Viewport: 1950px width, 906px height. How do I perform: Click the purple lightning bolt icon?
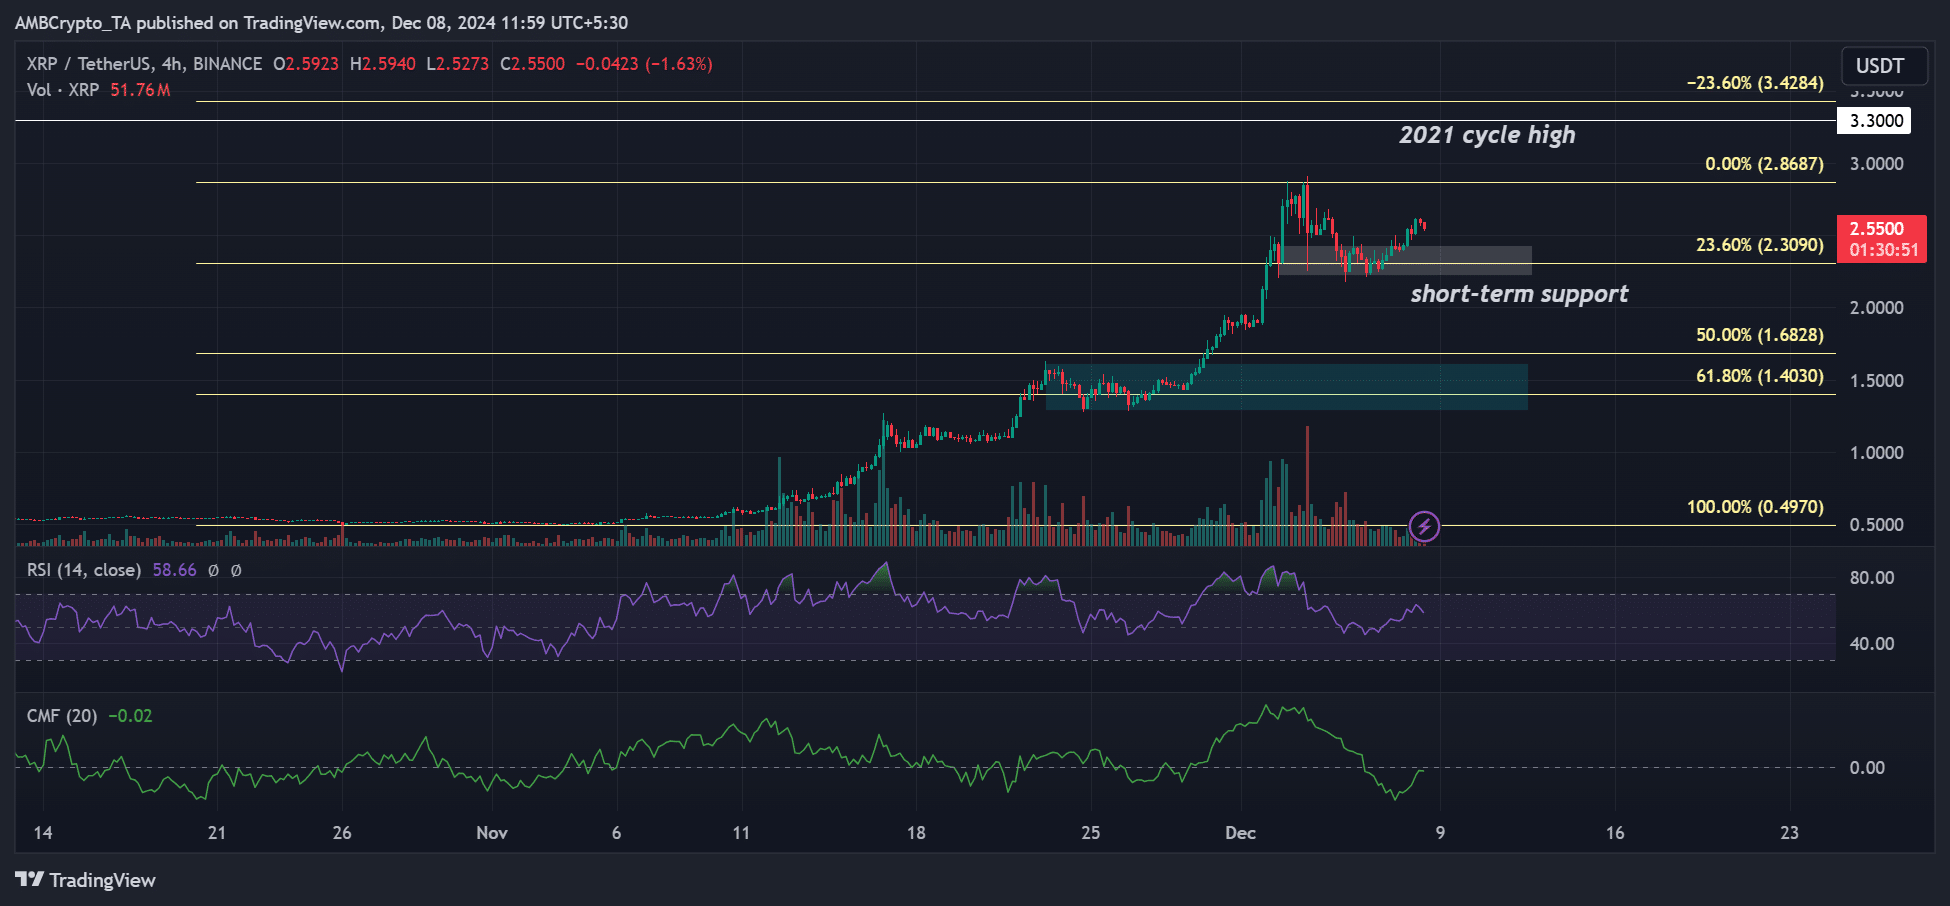(1424, 525)
